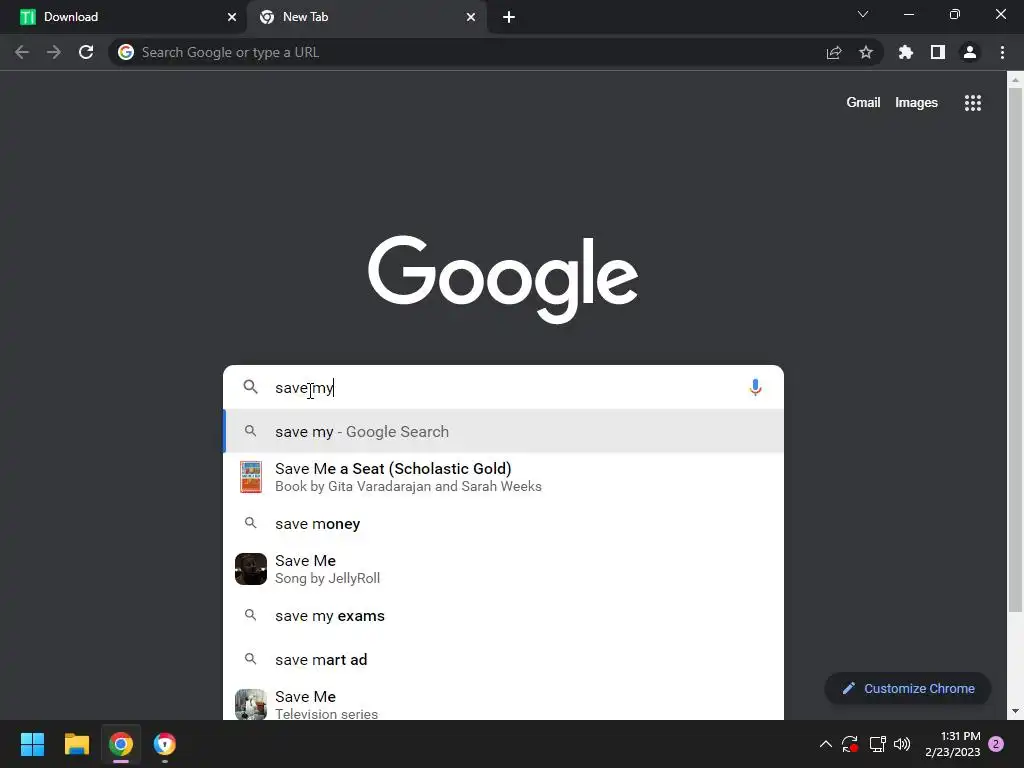Image resolution: width=1024 pixels, height=768 pixels.
Task: Open the volume speaker tray icon
Action: (x=902, y=744)
